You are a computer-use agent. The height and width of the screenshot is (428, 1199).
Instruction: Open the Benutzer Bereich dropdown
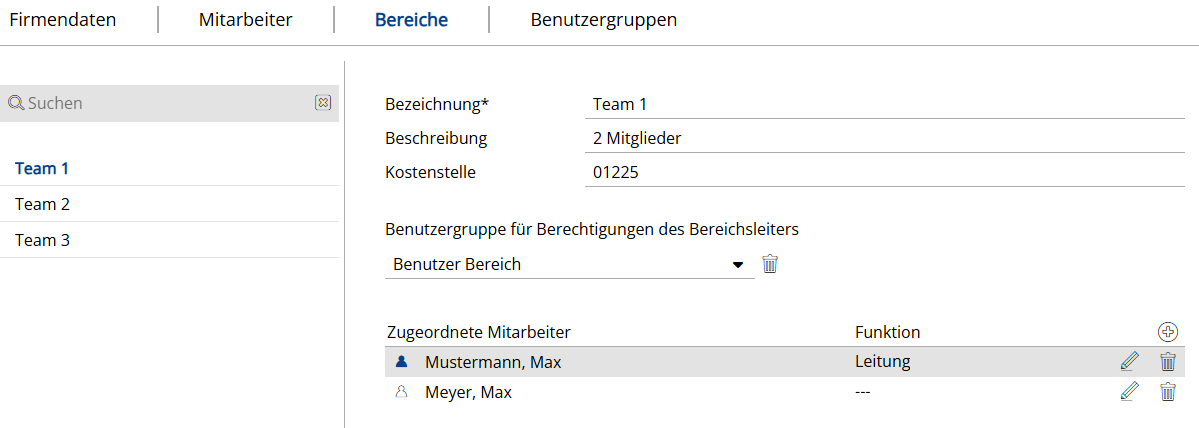pos(738,265)
